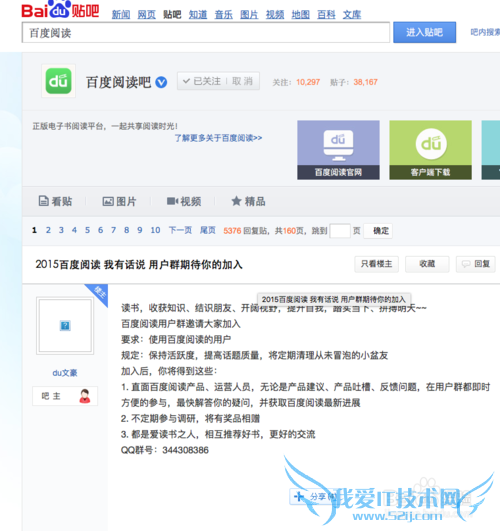
Task: Click 已关注 follow status button
Action: pos(202,81)
